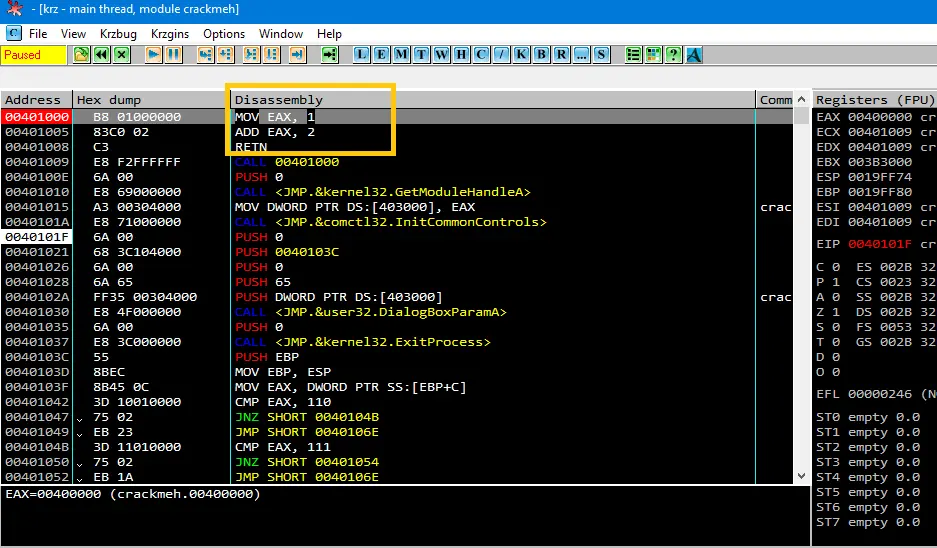Pause execution with the pause icon
Viewport: 937px width, 548px height.
[173, 55]
